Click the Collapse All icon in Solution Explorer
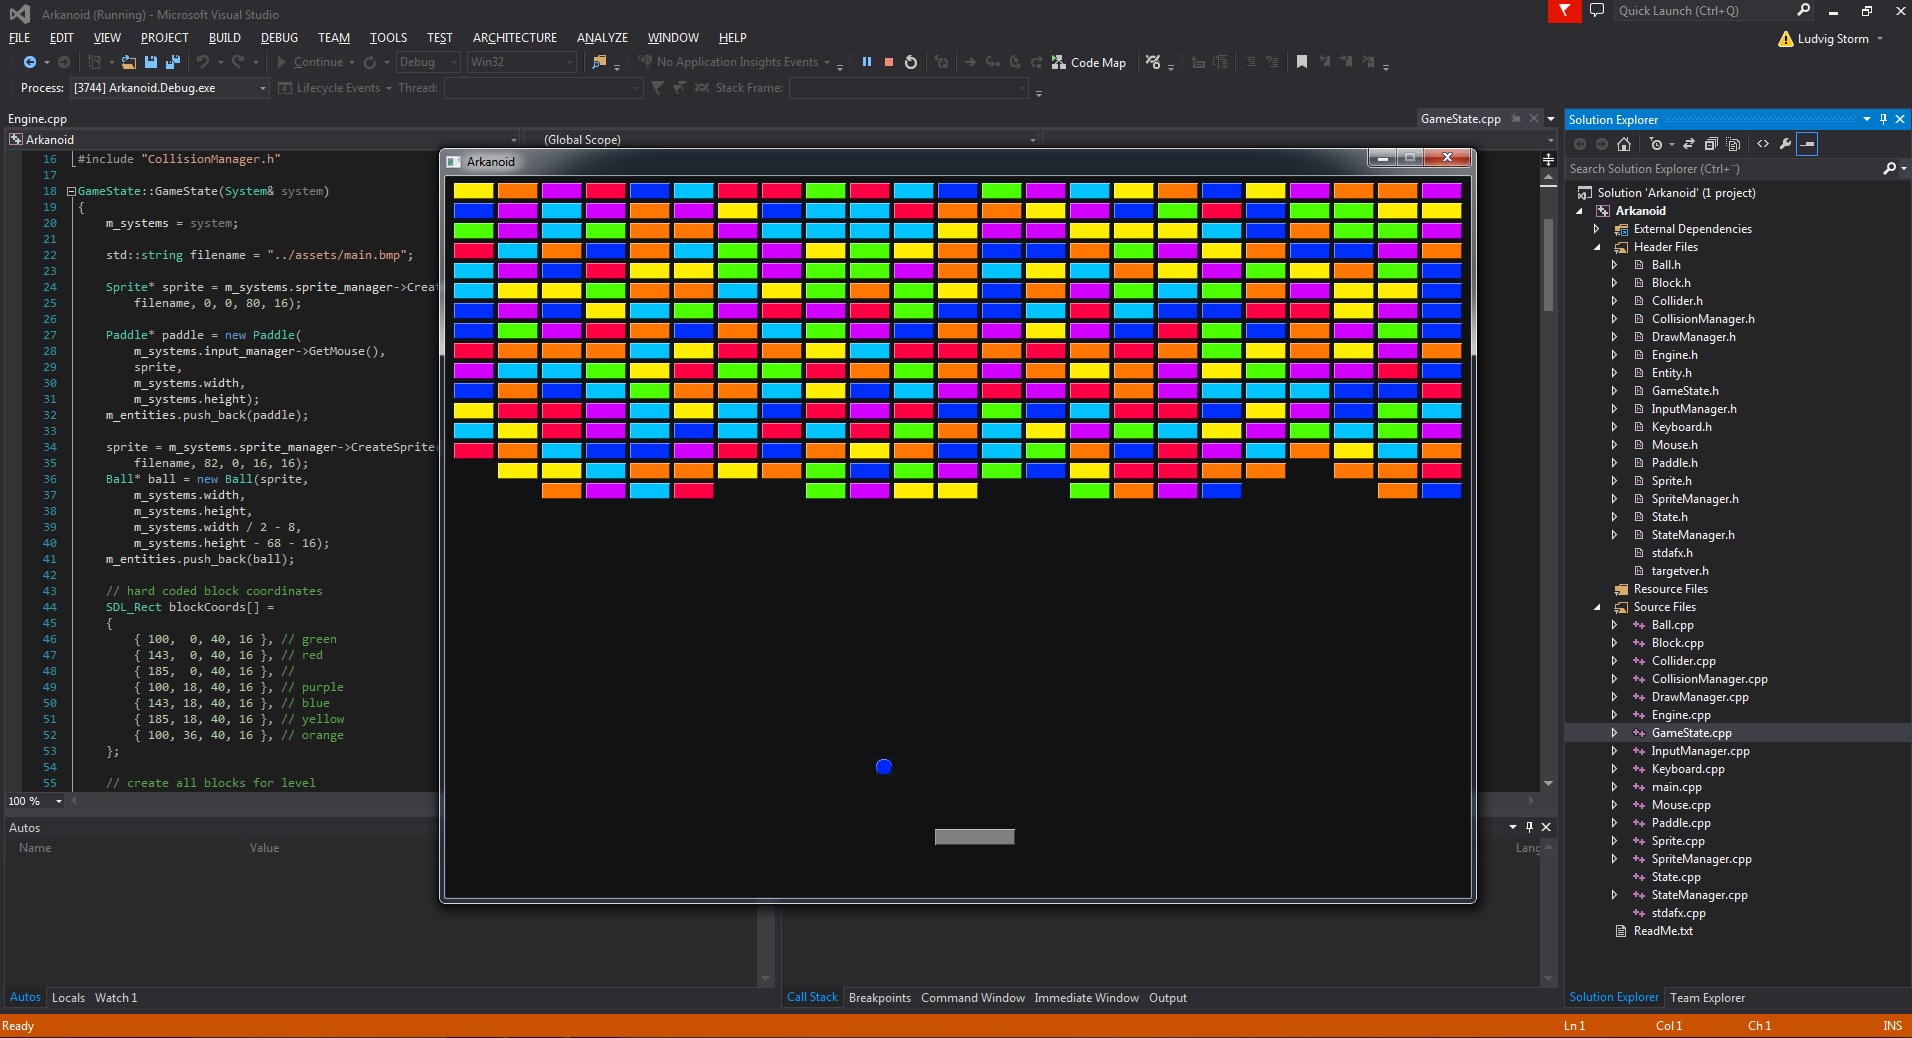 1711,144
